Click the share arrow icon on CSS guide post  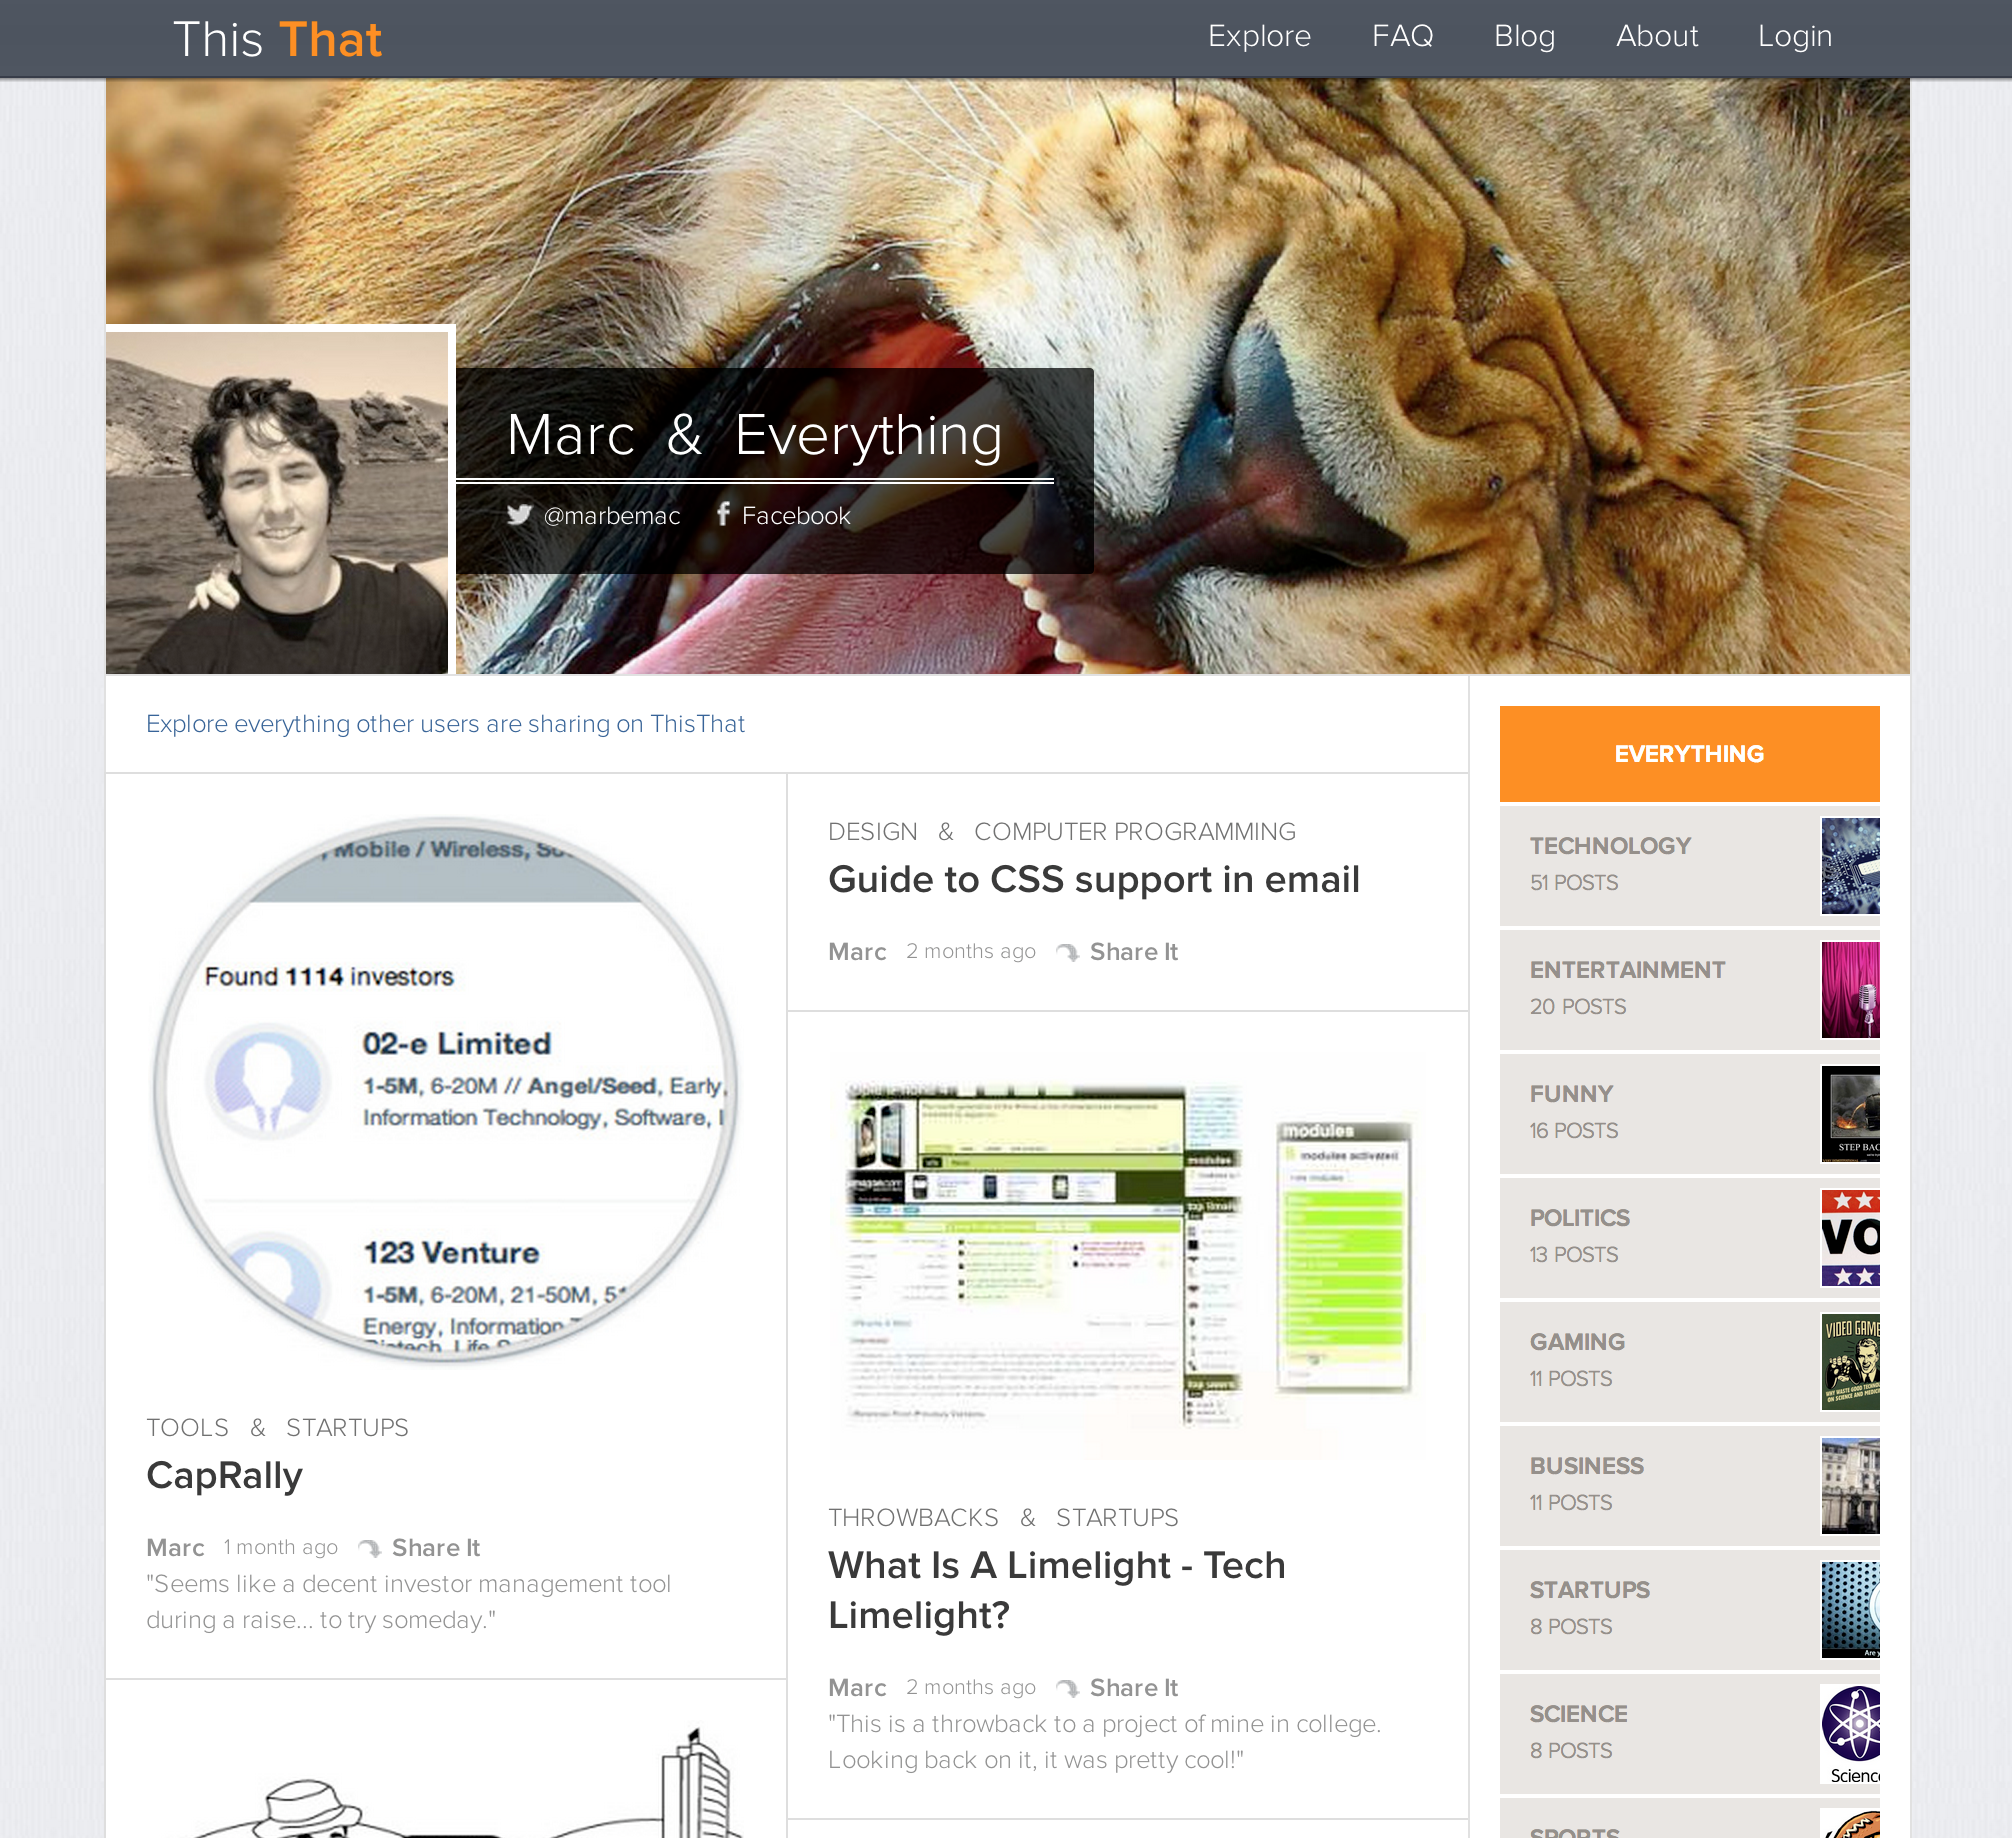(1068, 952)
